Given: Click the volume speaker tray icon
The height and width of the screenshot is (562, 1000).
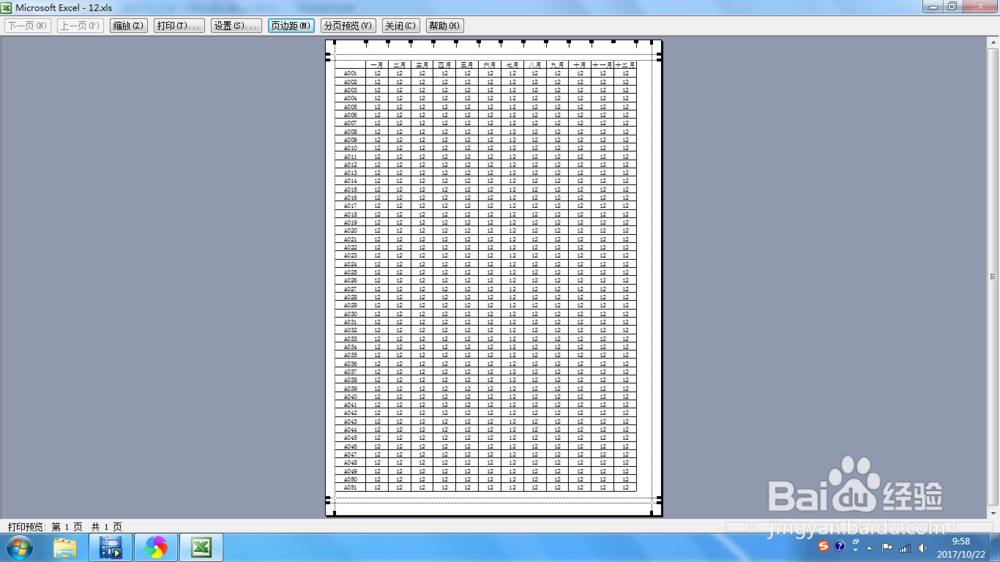Looking at the screenshot, I should 922,547.
